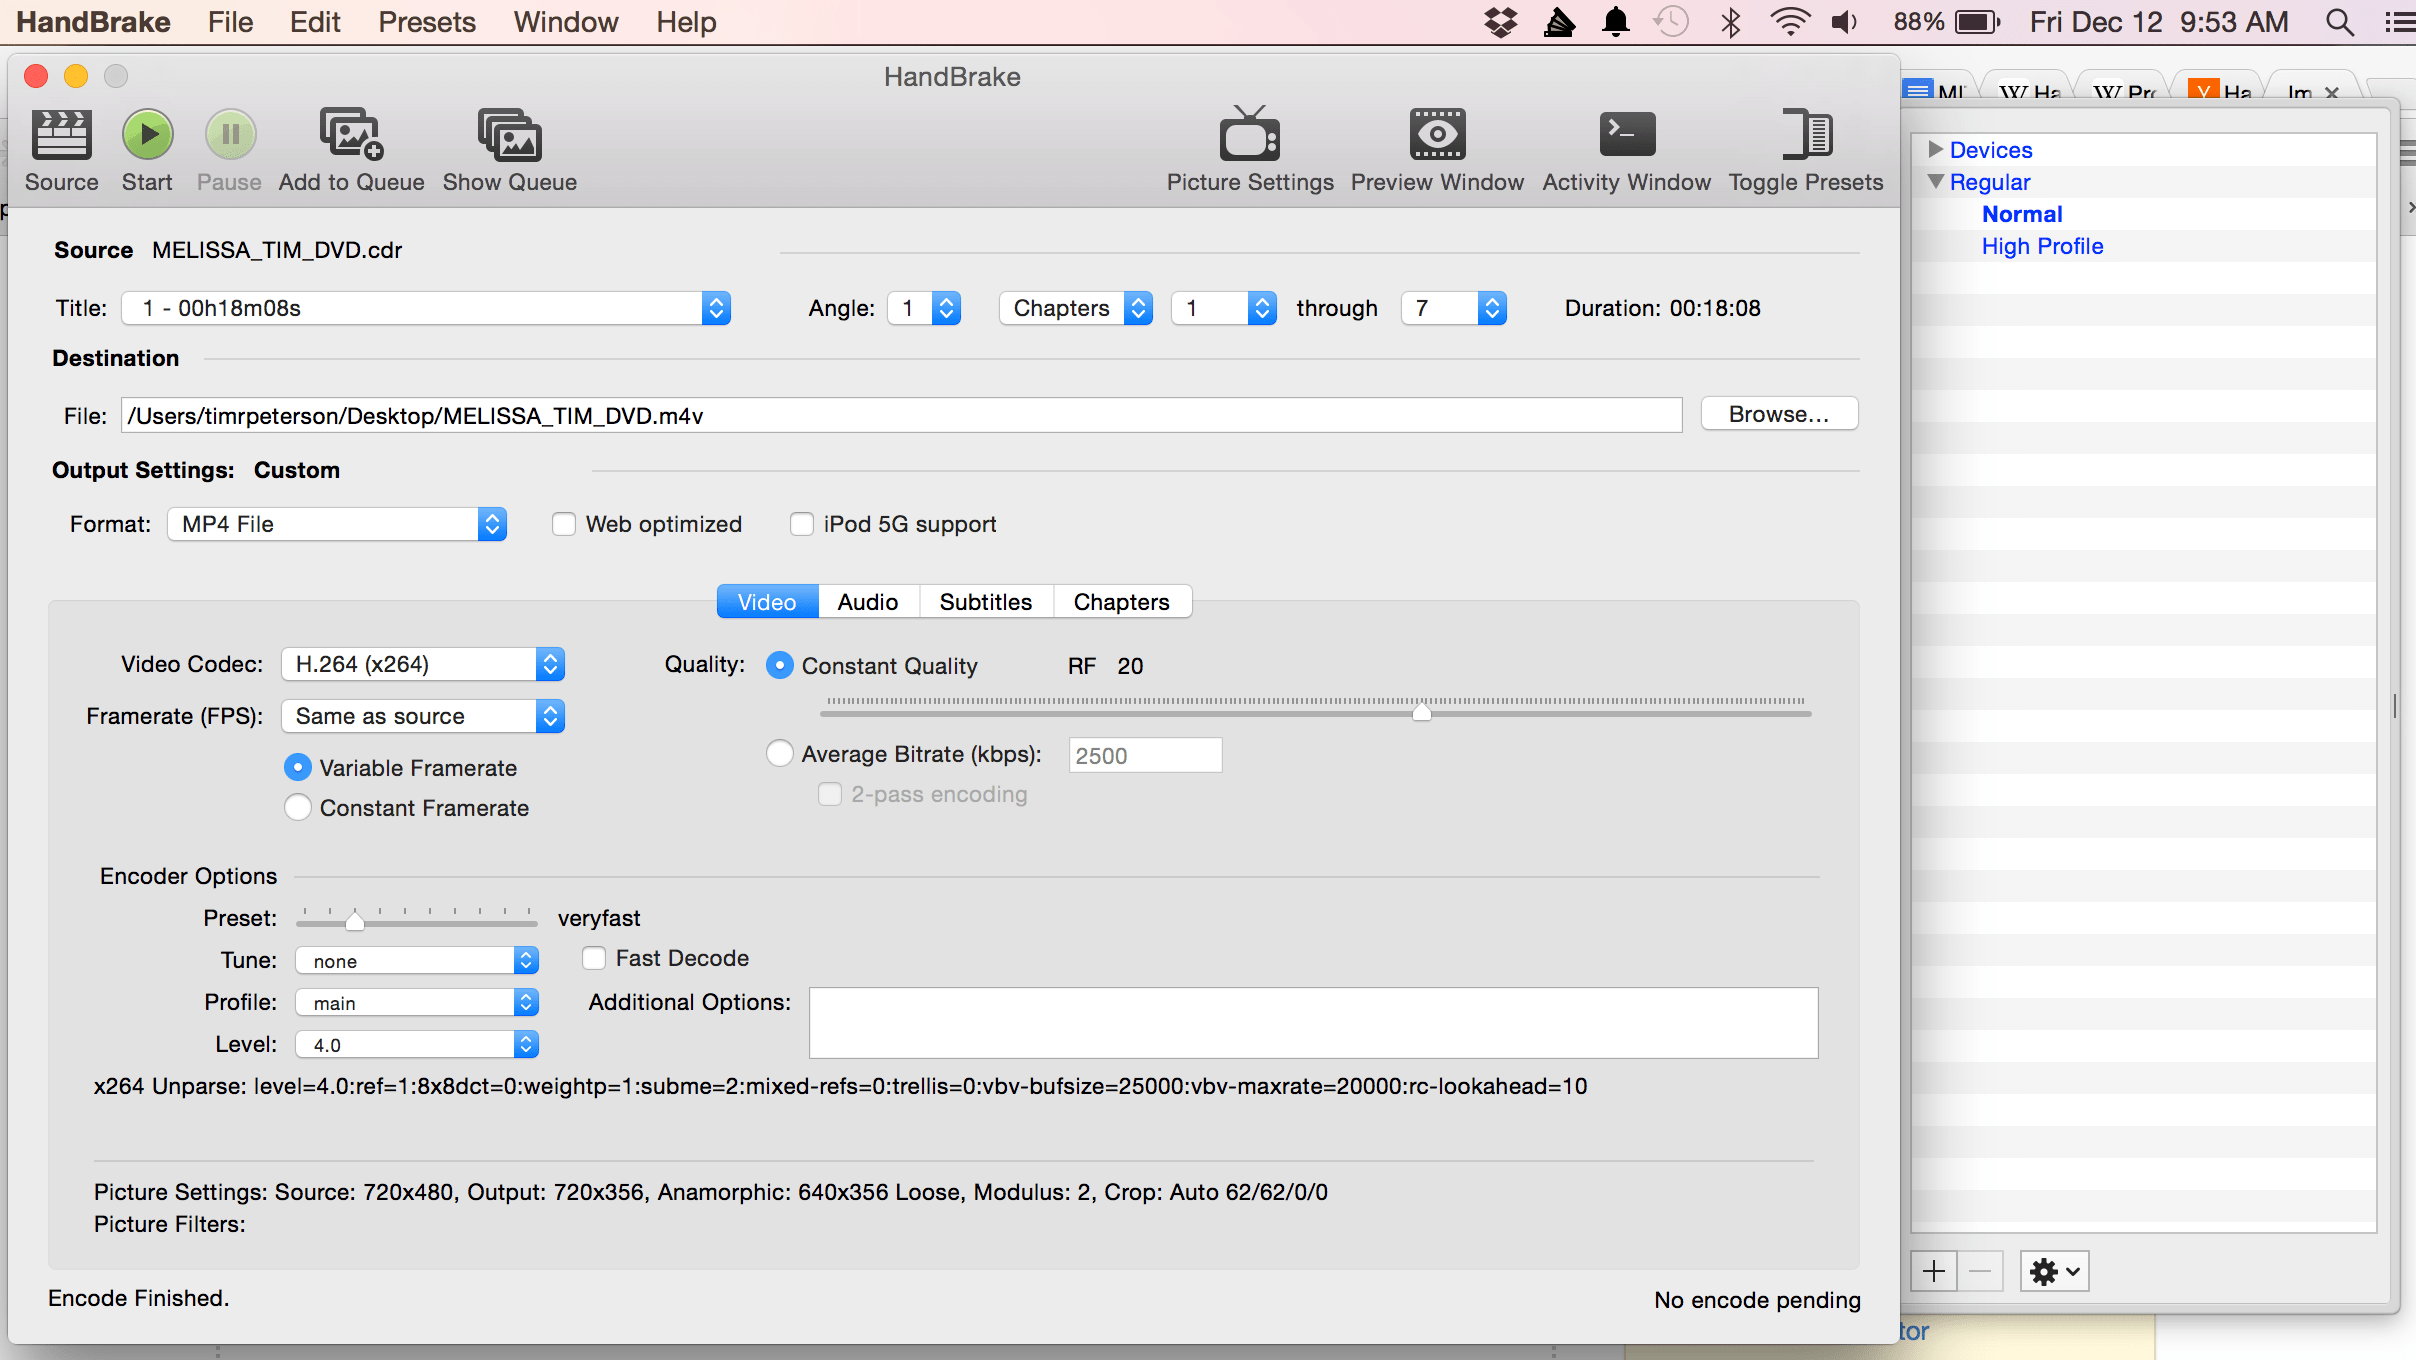Select Constant Framerate option
This screenshot has width=2416, height=1360.
pos(297,807)
